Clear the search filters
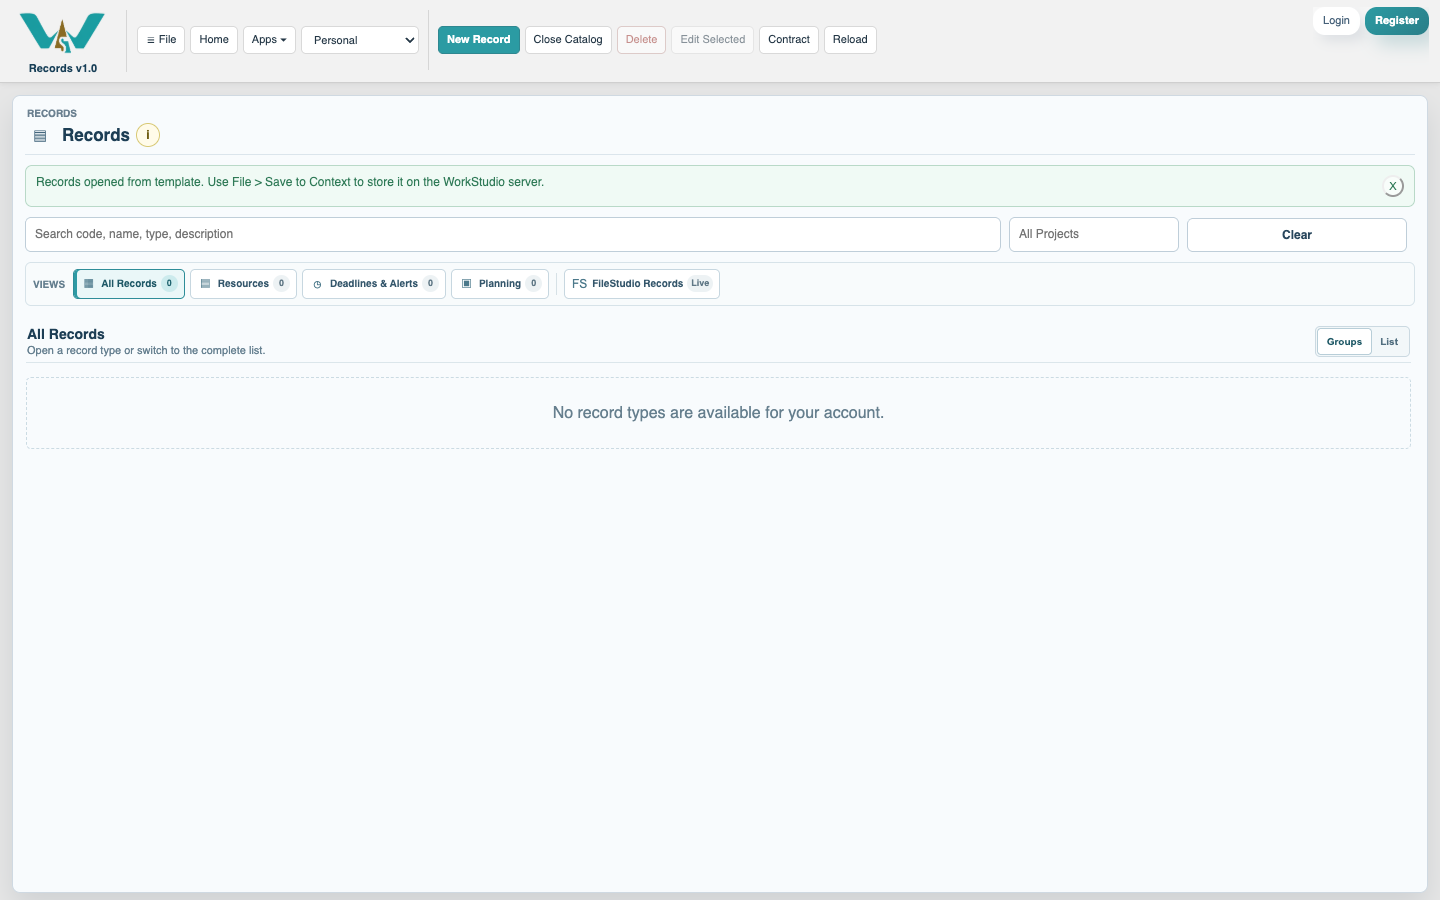1440x900 pixels. pyautogui.click(x=1297, y=235)
